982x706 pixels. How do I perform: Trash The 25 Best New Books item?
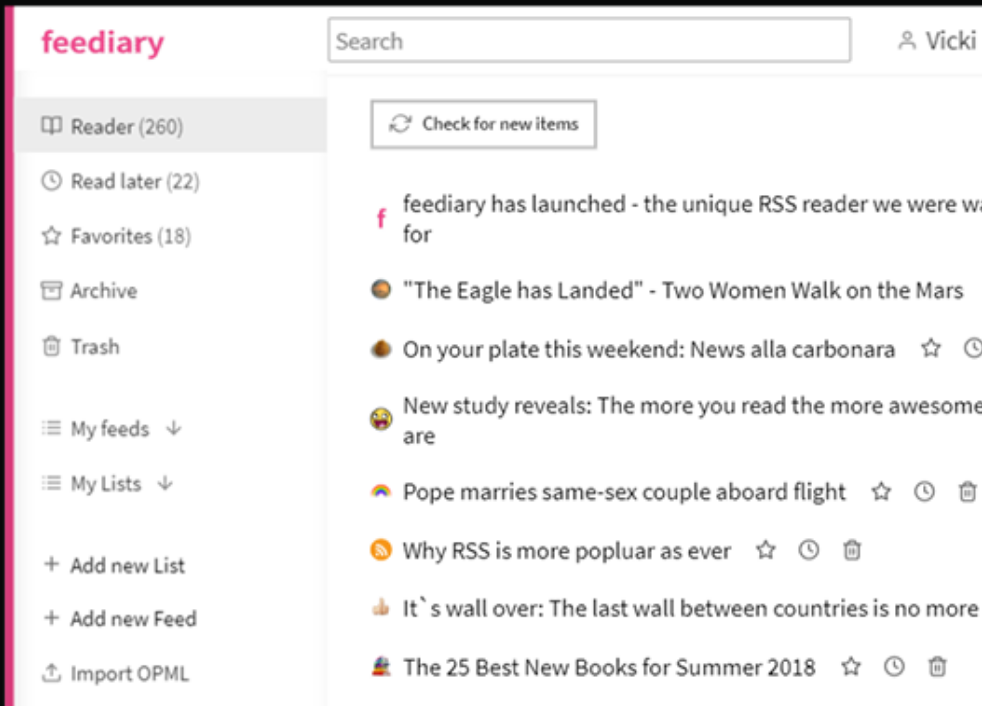[937, 666]
